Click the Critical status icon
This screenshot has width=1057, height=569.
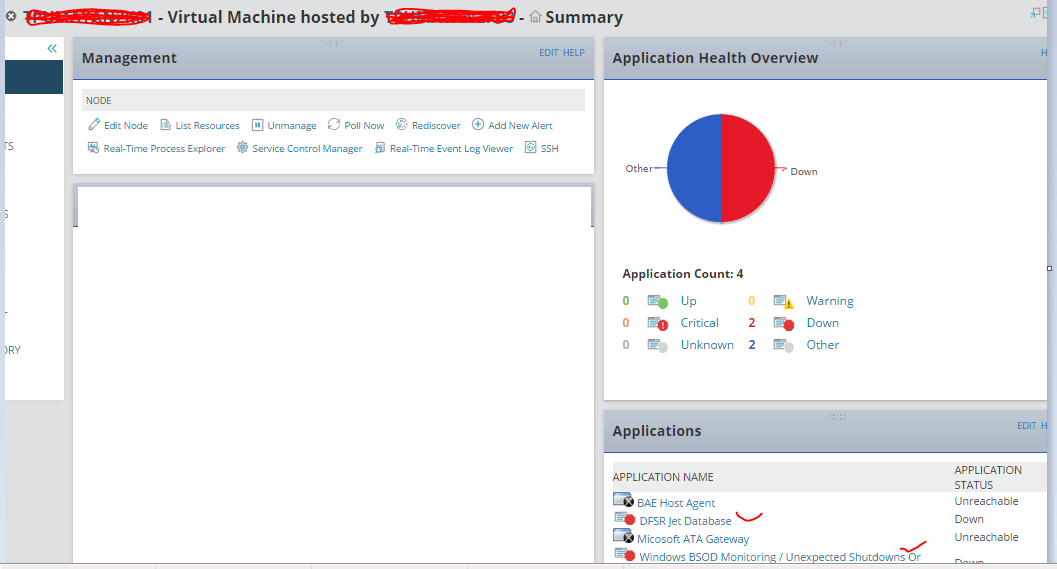click(x=657, y=324)
